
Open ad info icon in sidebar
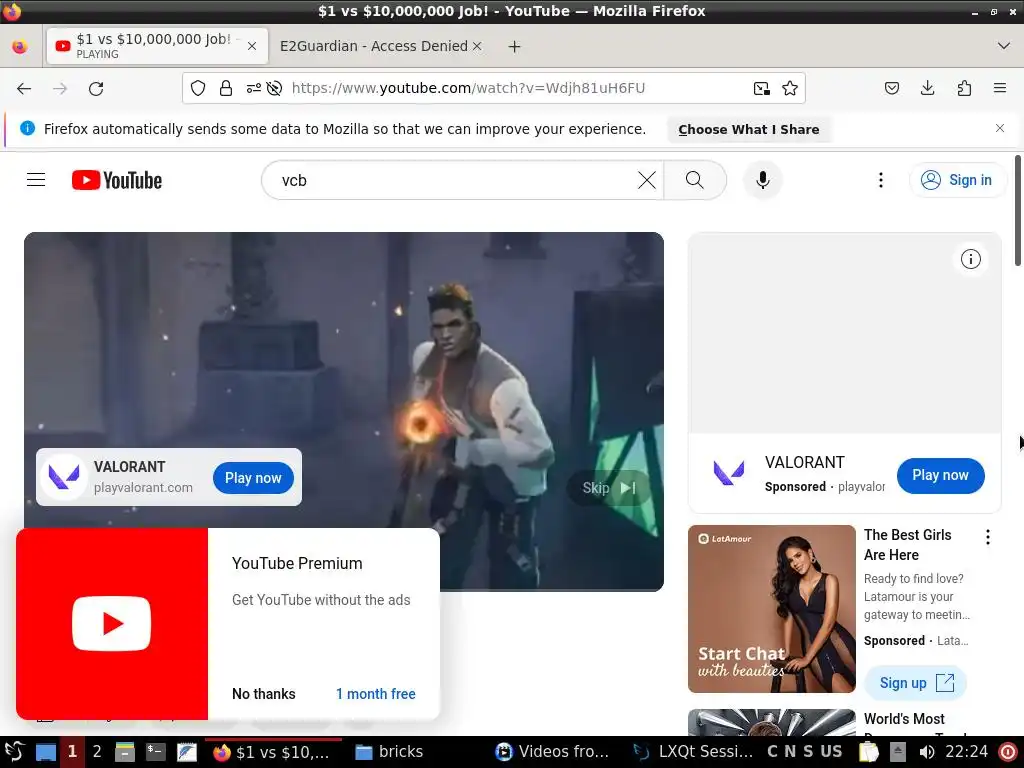(x=970, y=259)
